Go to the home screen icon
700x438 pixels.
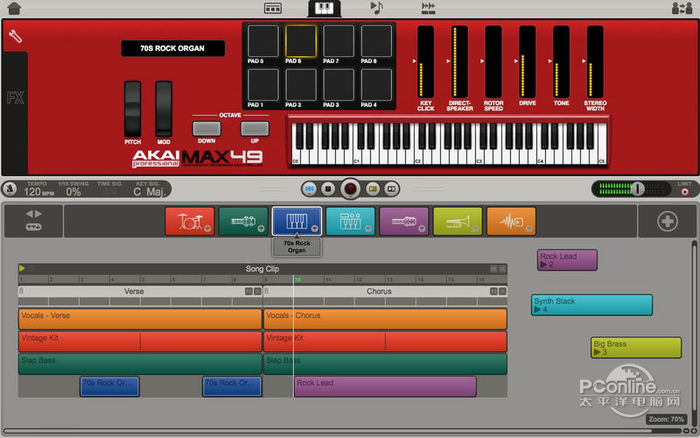[x=14, y=8]
